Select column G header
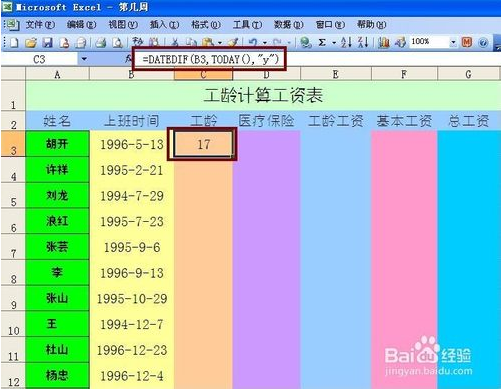 (469, 74)
